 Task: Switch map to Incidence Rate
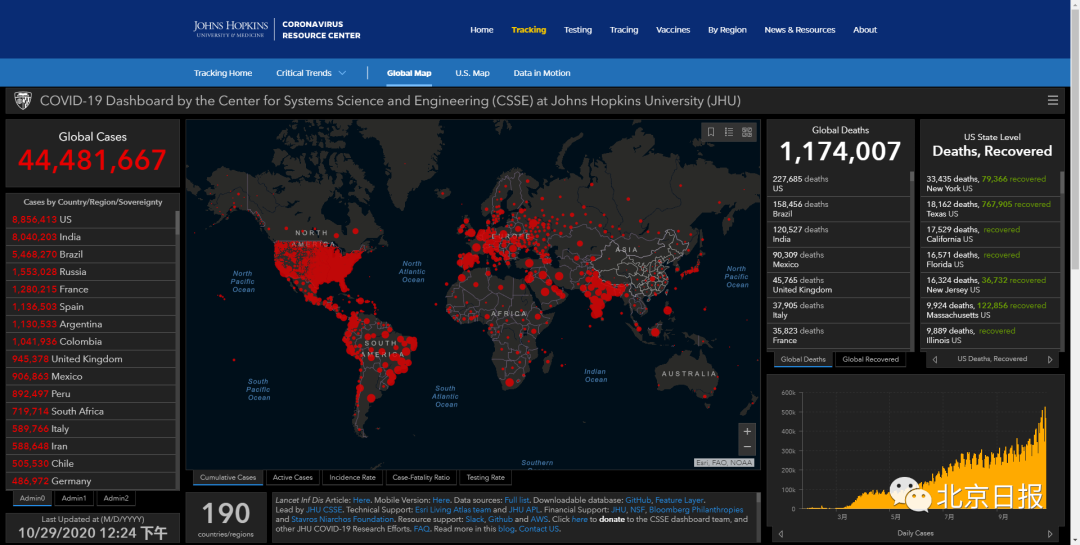(x=353, y=477)
